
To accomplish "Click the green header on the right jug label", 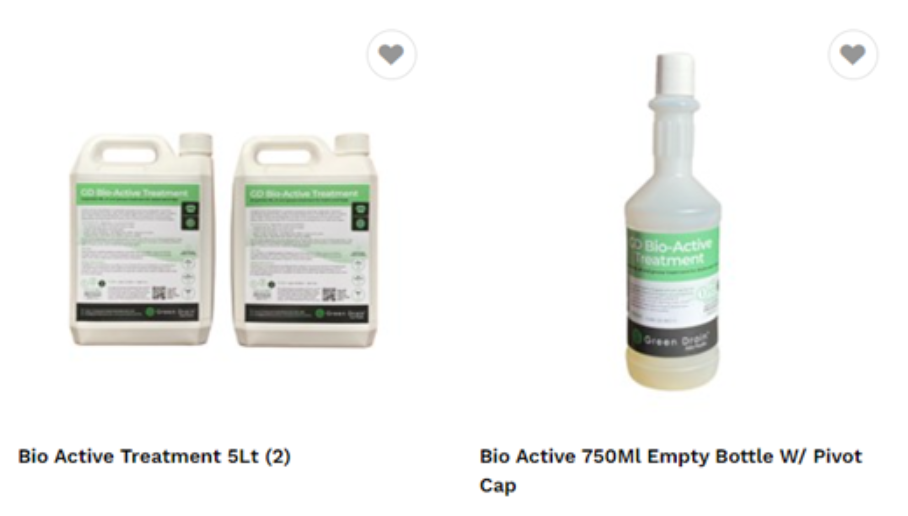I will point(307,195).
